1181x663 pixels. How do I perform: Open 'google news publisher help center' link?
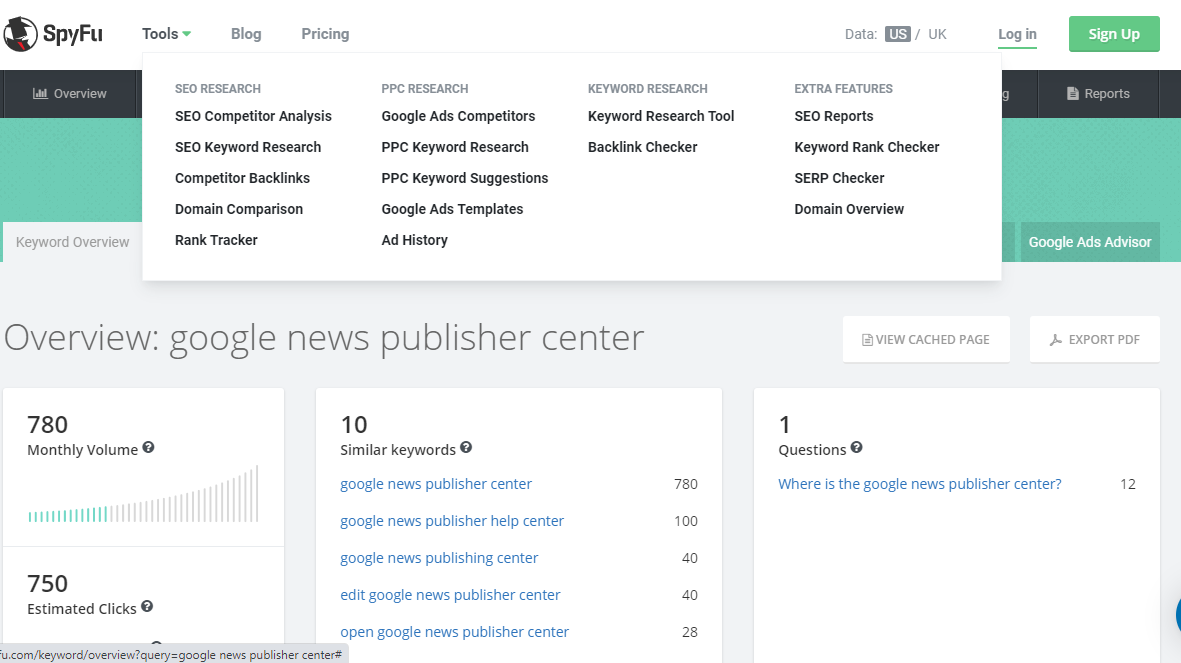[x=452, y=521]
